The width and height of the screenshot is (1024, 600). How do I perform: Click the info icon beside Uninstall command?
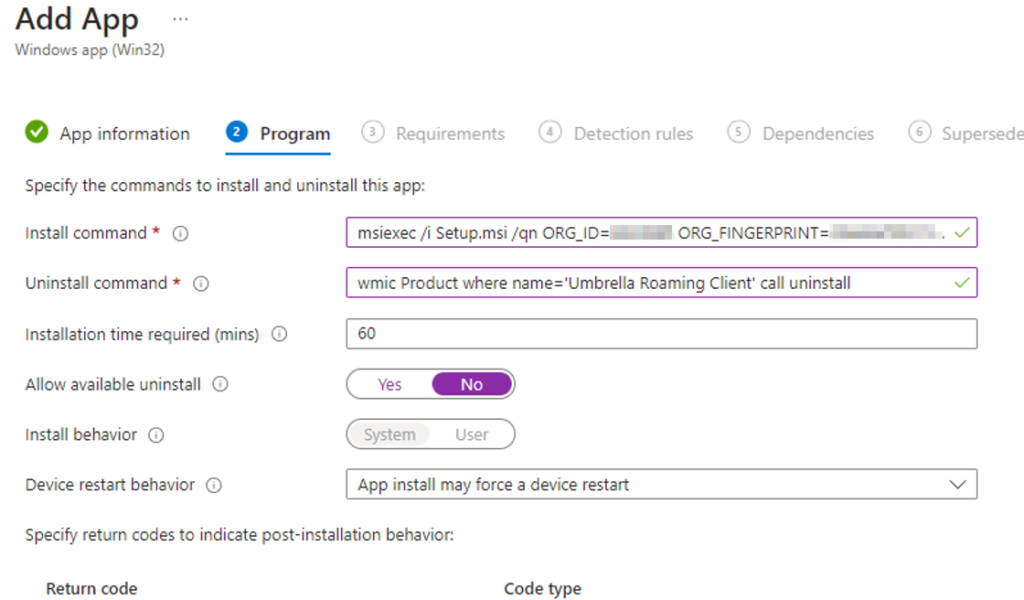coord(200,284)
